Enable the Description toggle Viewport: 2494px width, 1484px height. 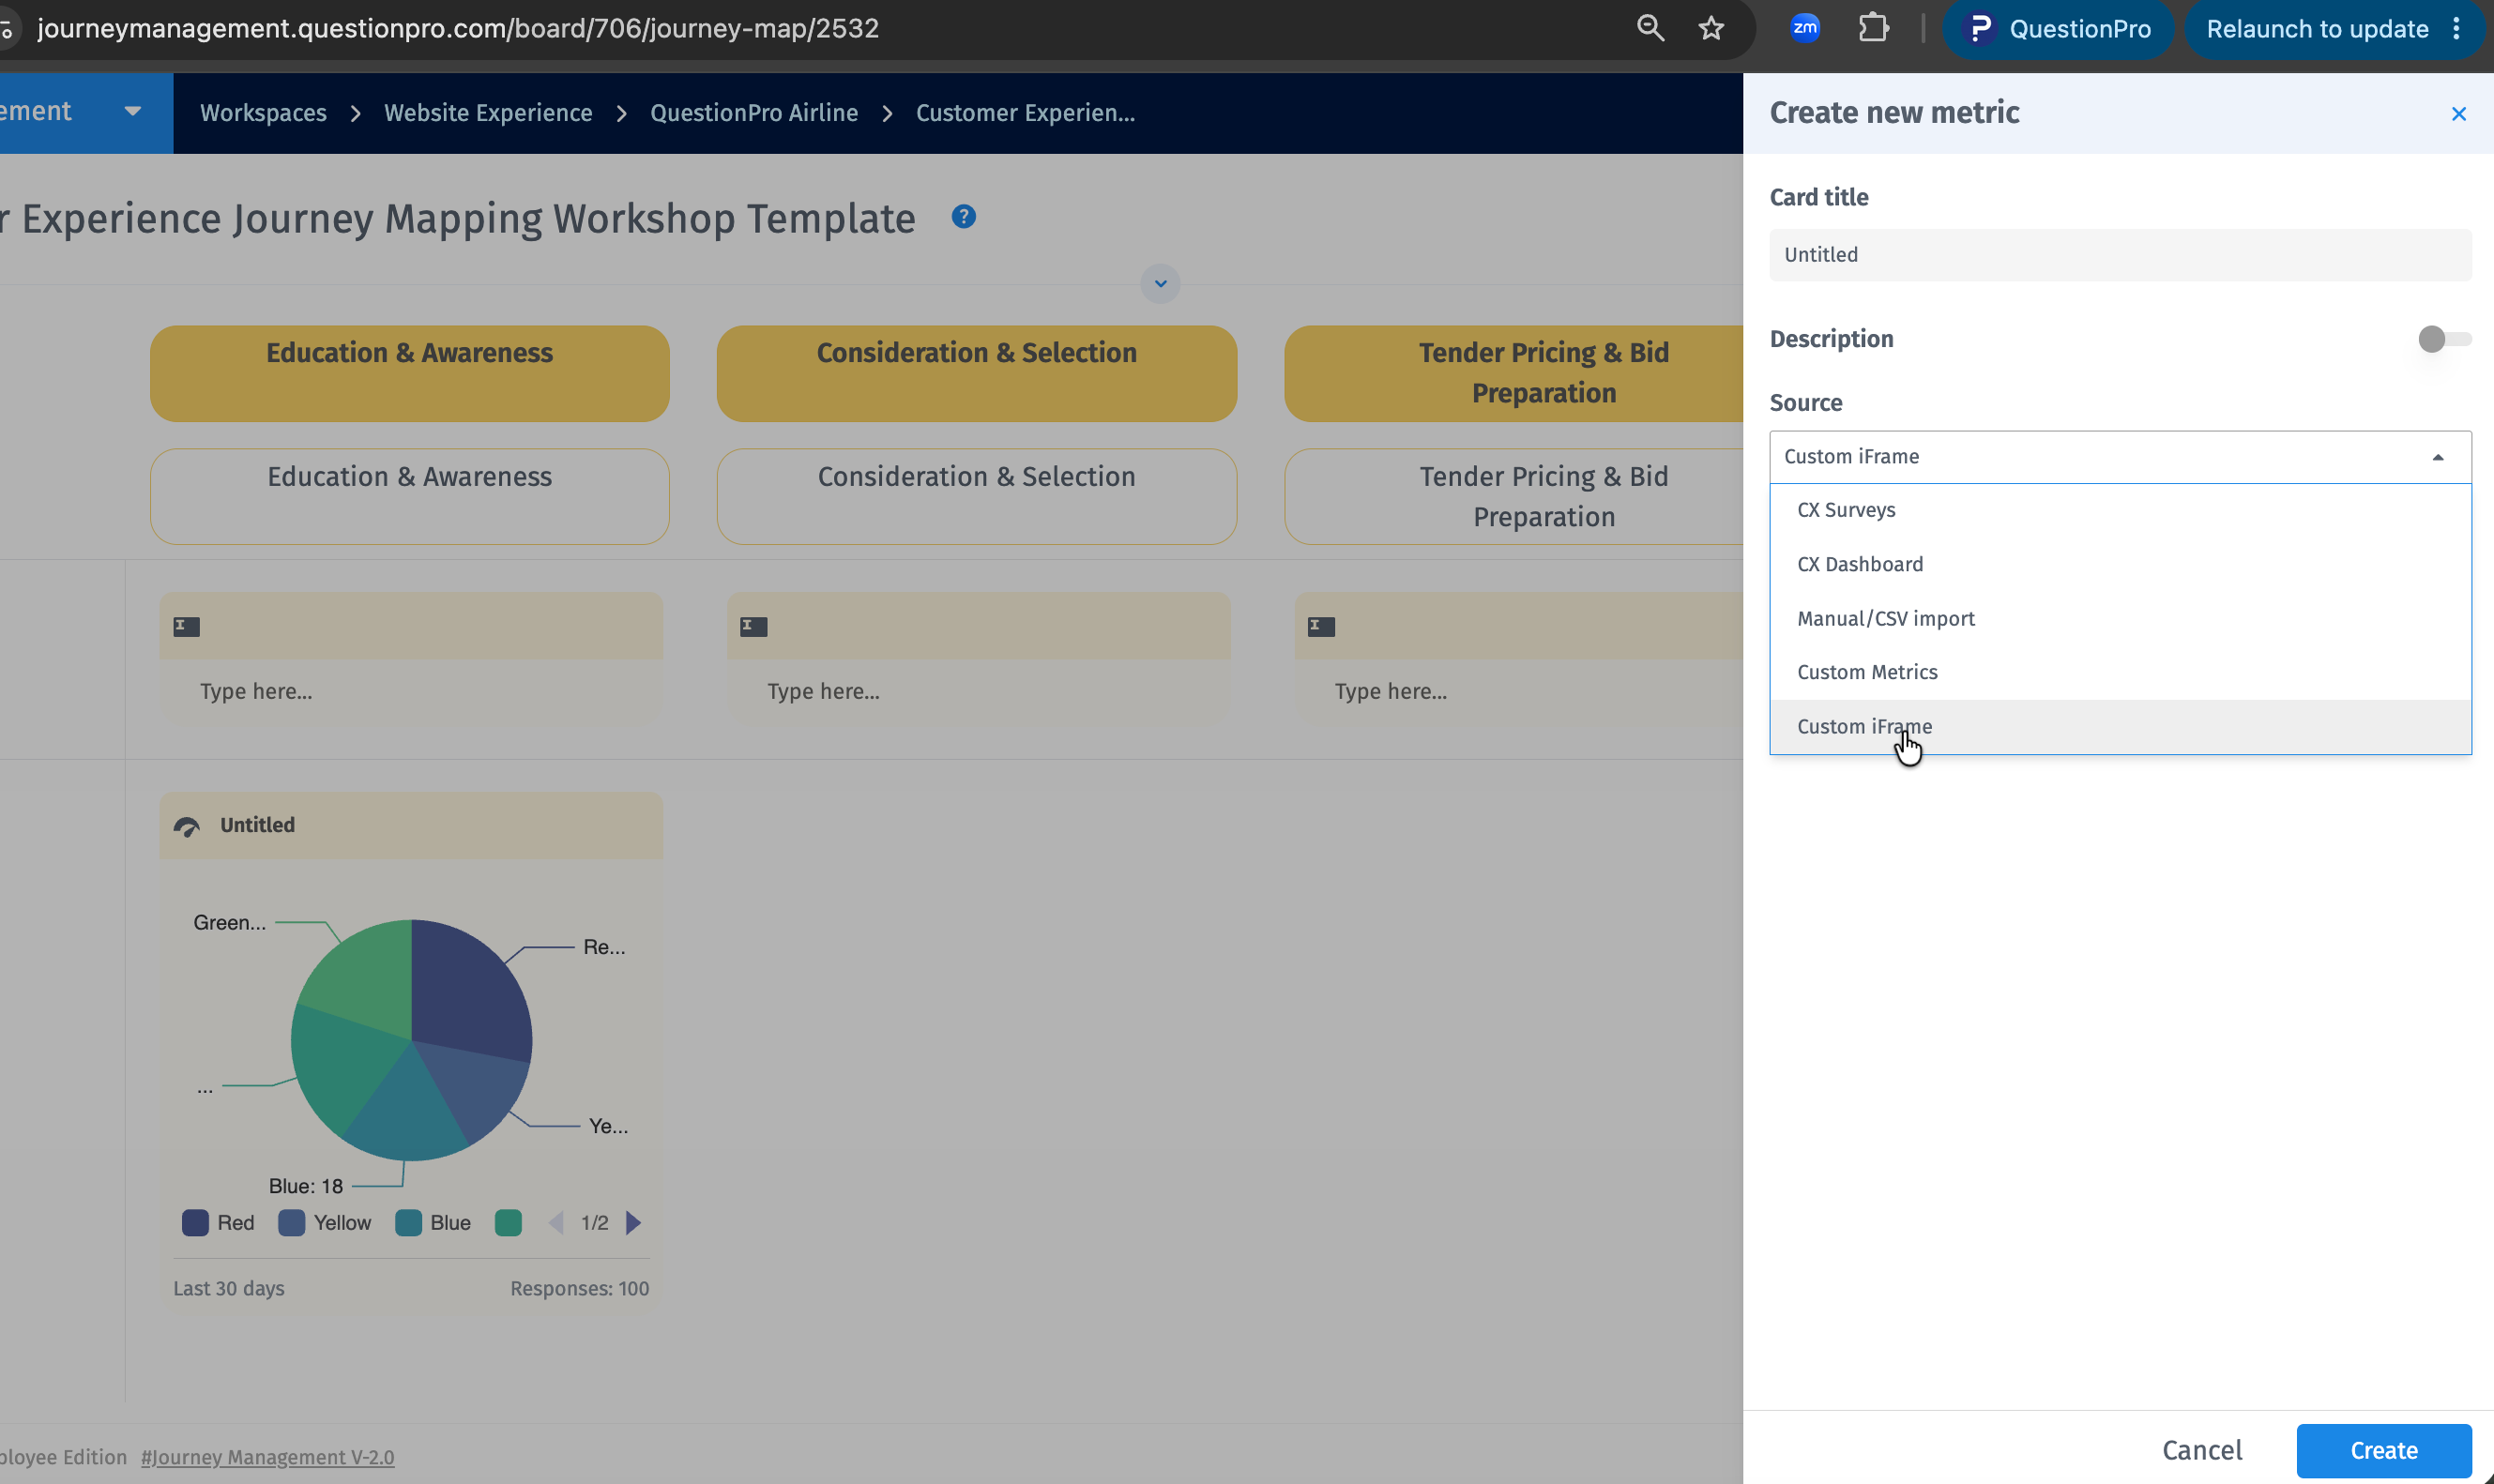pyautogui.click(x=2443, y=339)
